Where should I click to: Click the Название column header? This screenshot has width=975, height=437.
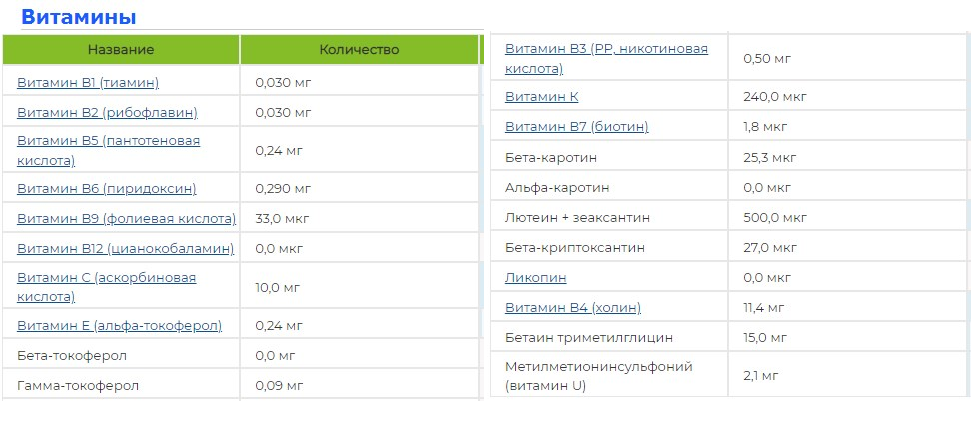point(121,49)
